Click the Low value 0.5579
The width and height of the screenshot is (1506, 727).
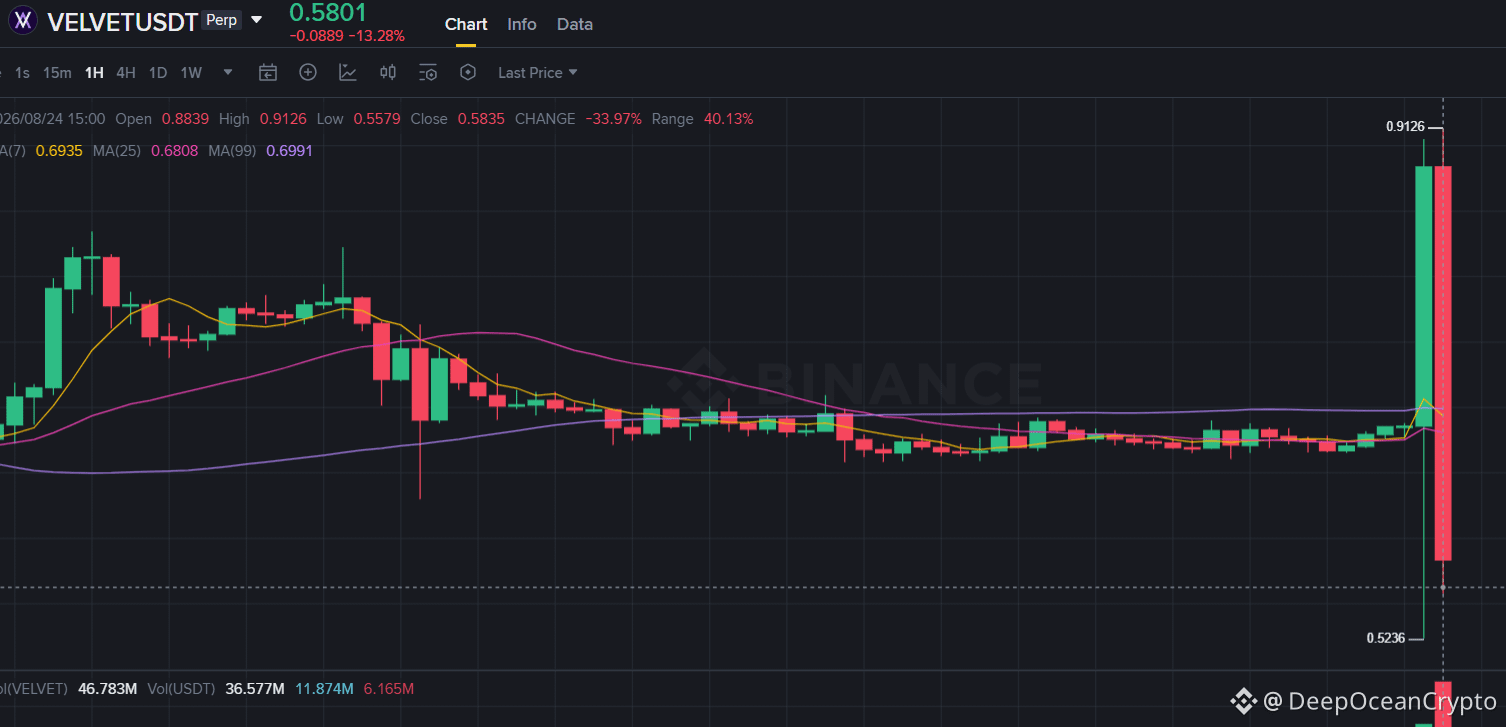click(x=376, y=119)
